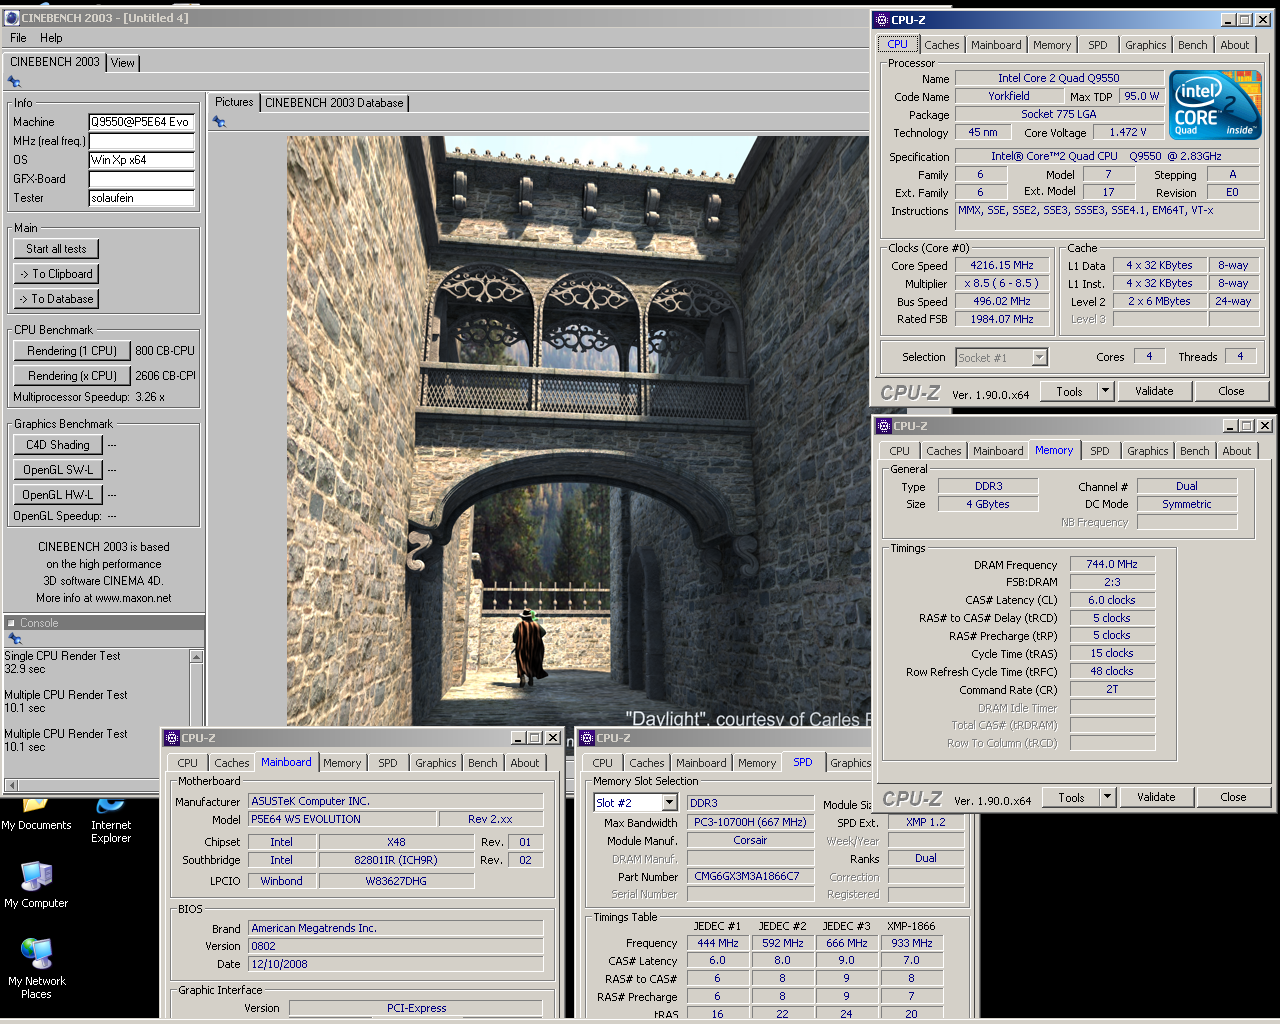Image resolution: width=1280 pixels, height=1024 pixels.
Task: Click the Intel Core 2 Quad logo
Action: coord(1215,105)
